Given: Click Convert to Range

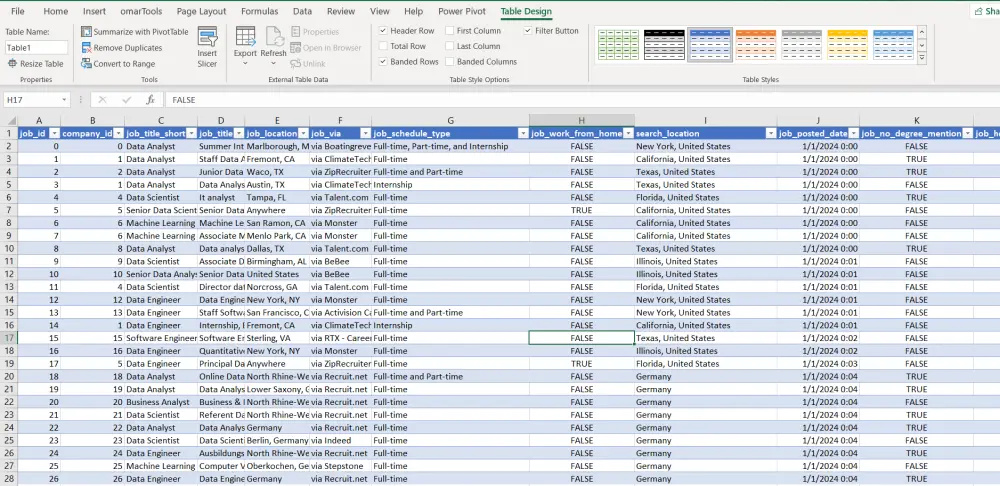Looking at the screenshot, I should (x=118, y=64).
